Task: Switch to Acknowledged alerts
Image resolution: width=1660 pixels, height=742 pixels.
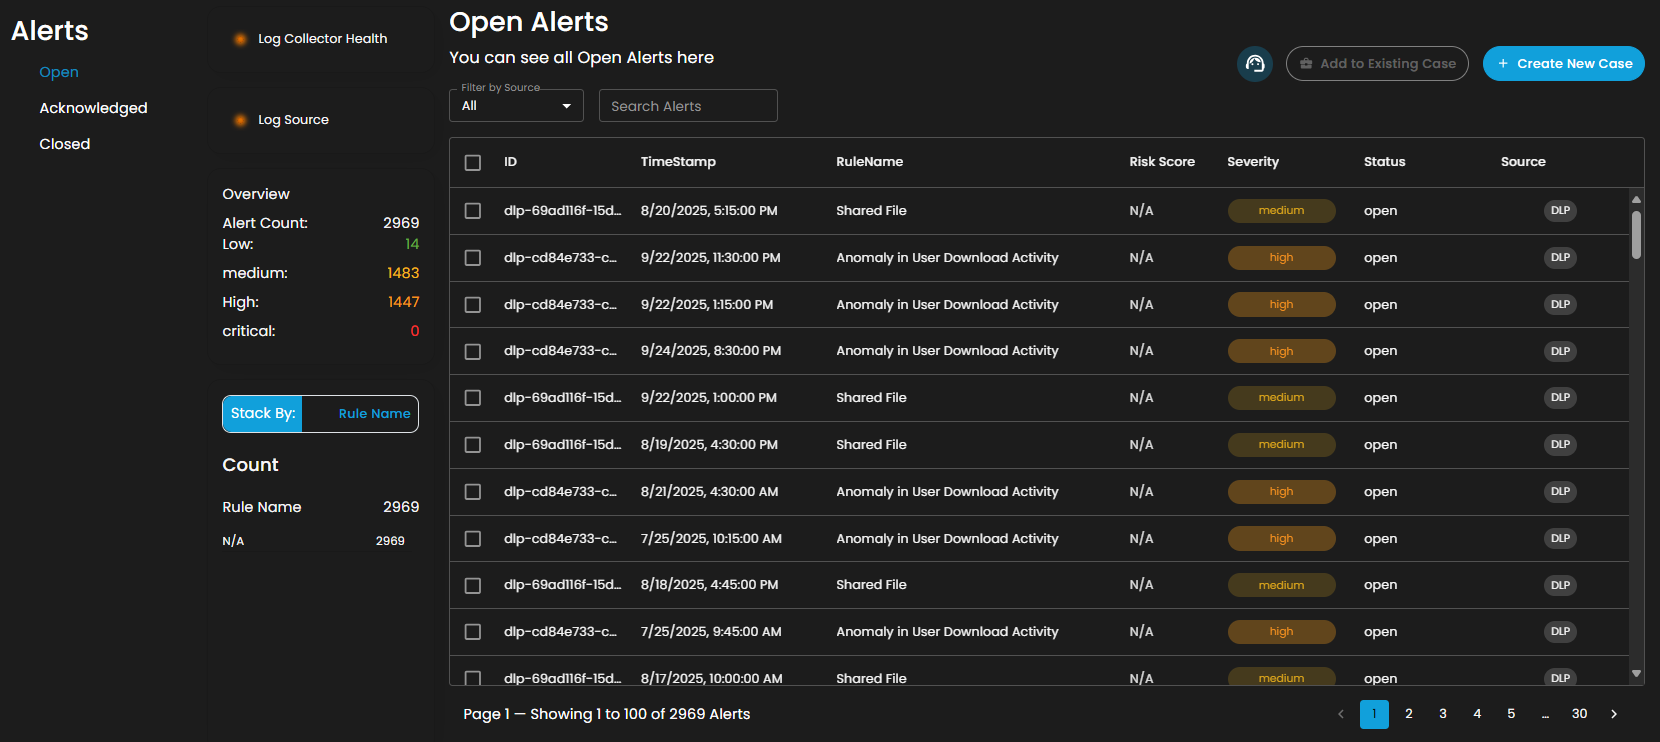Action: coord(93,108)
